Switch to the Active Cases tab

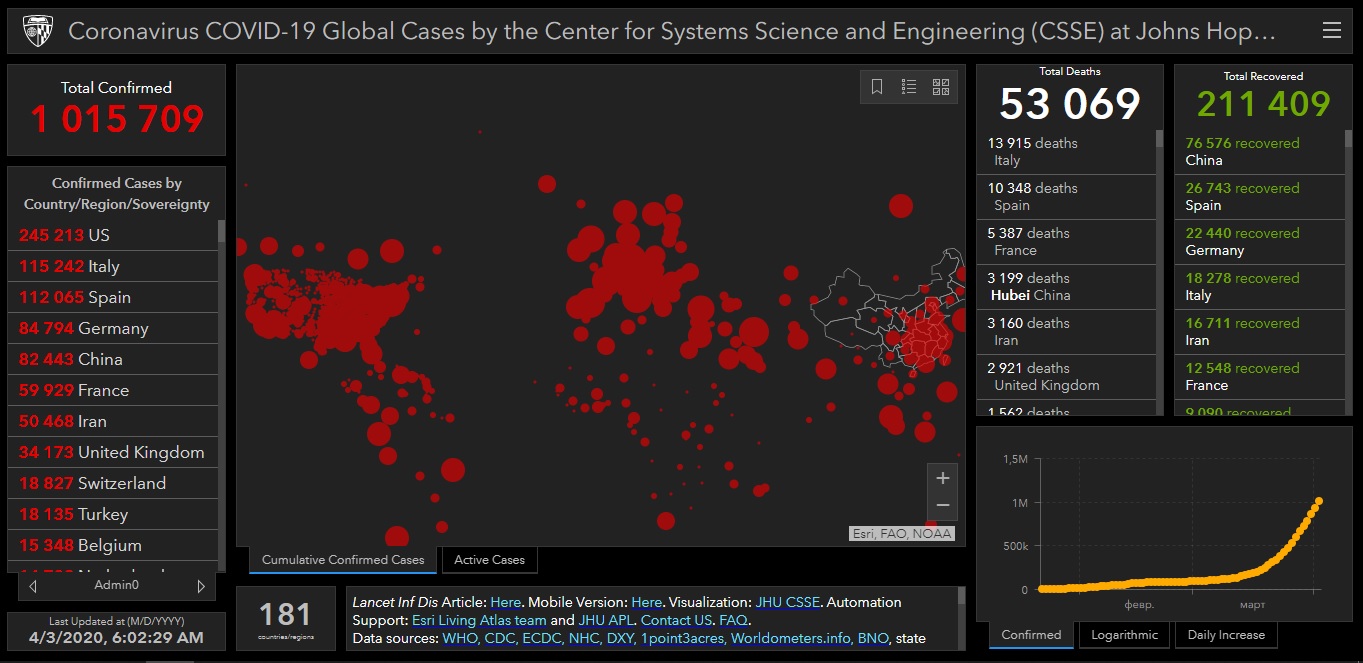(489, 560)
